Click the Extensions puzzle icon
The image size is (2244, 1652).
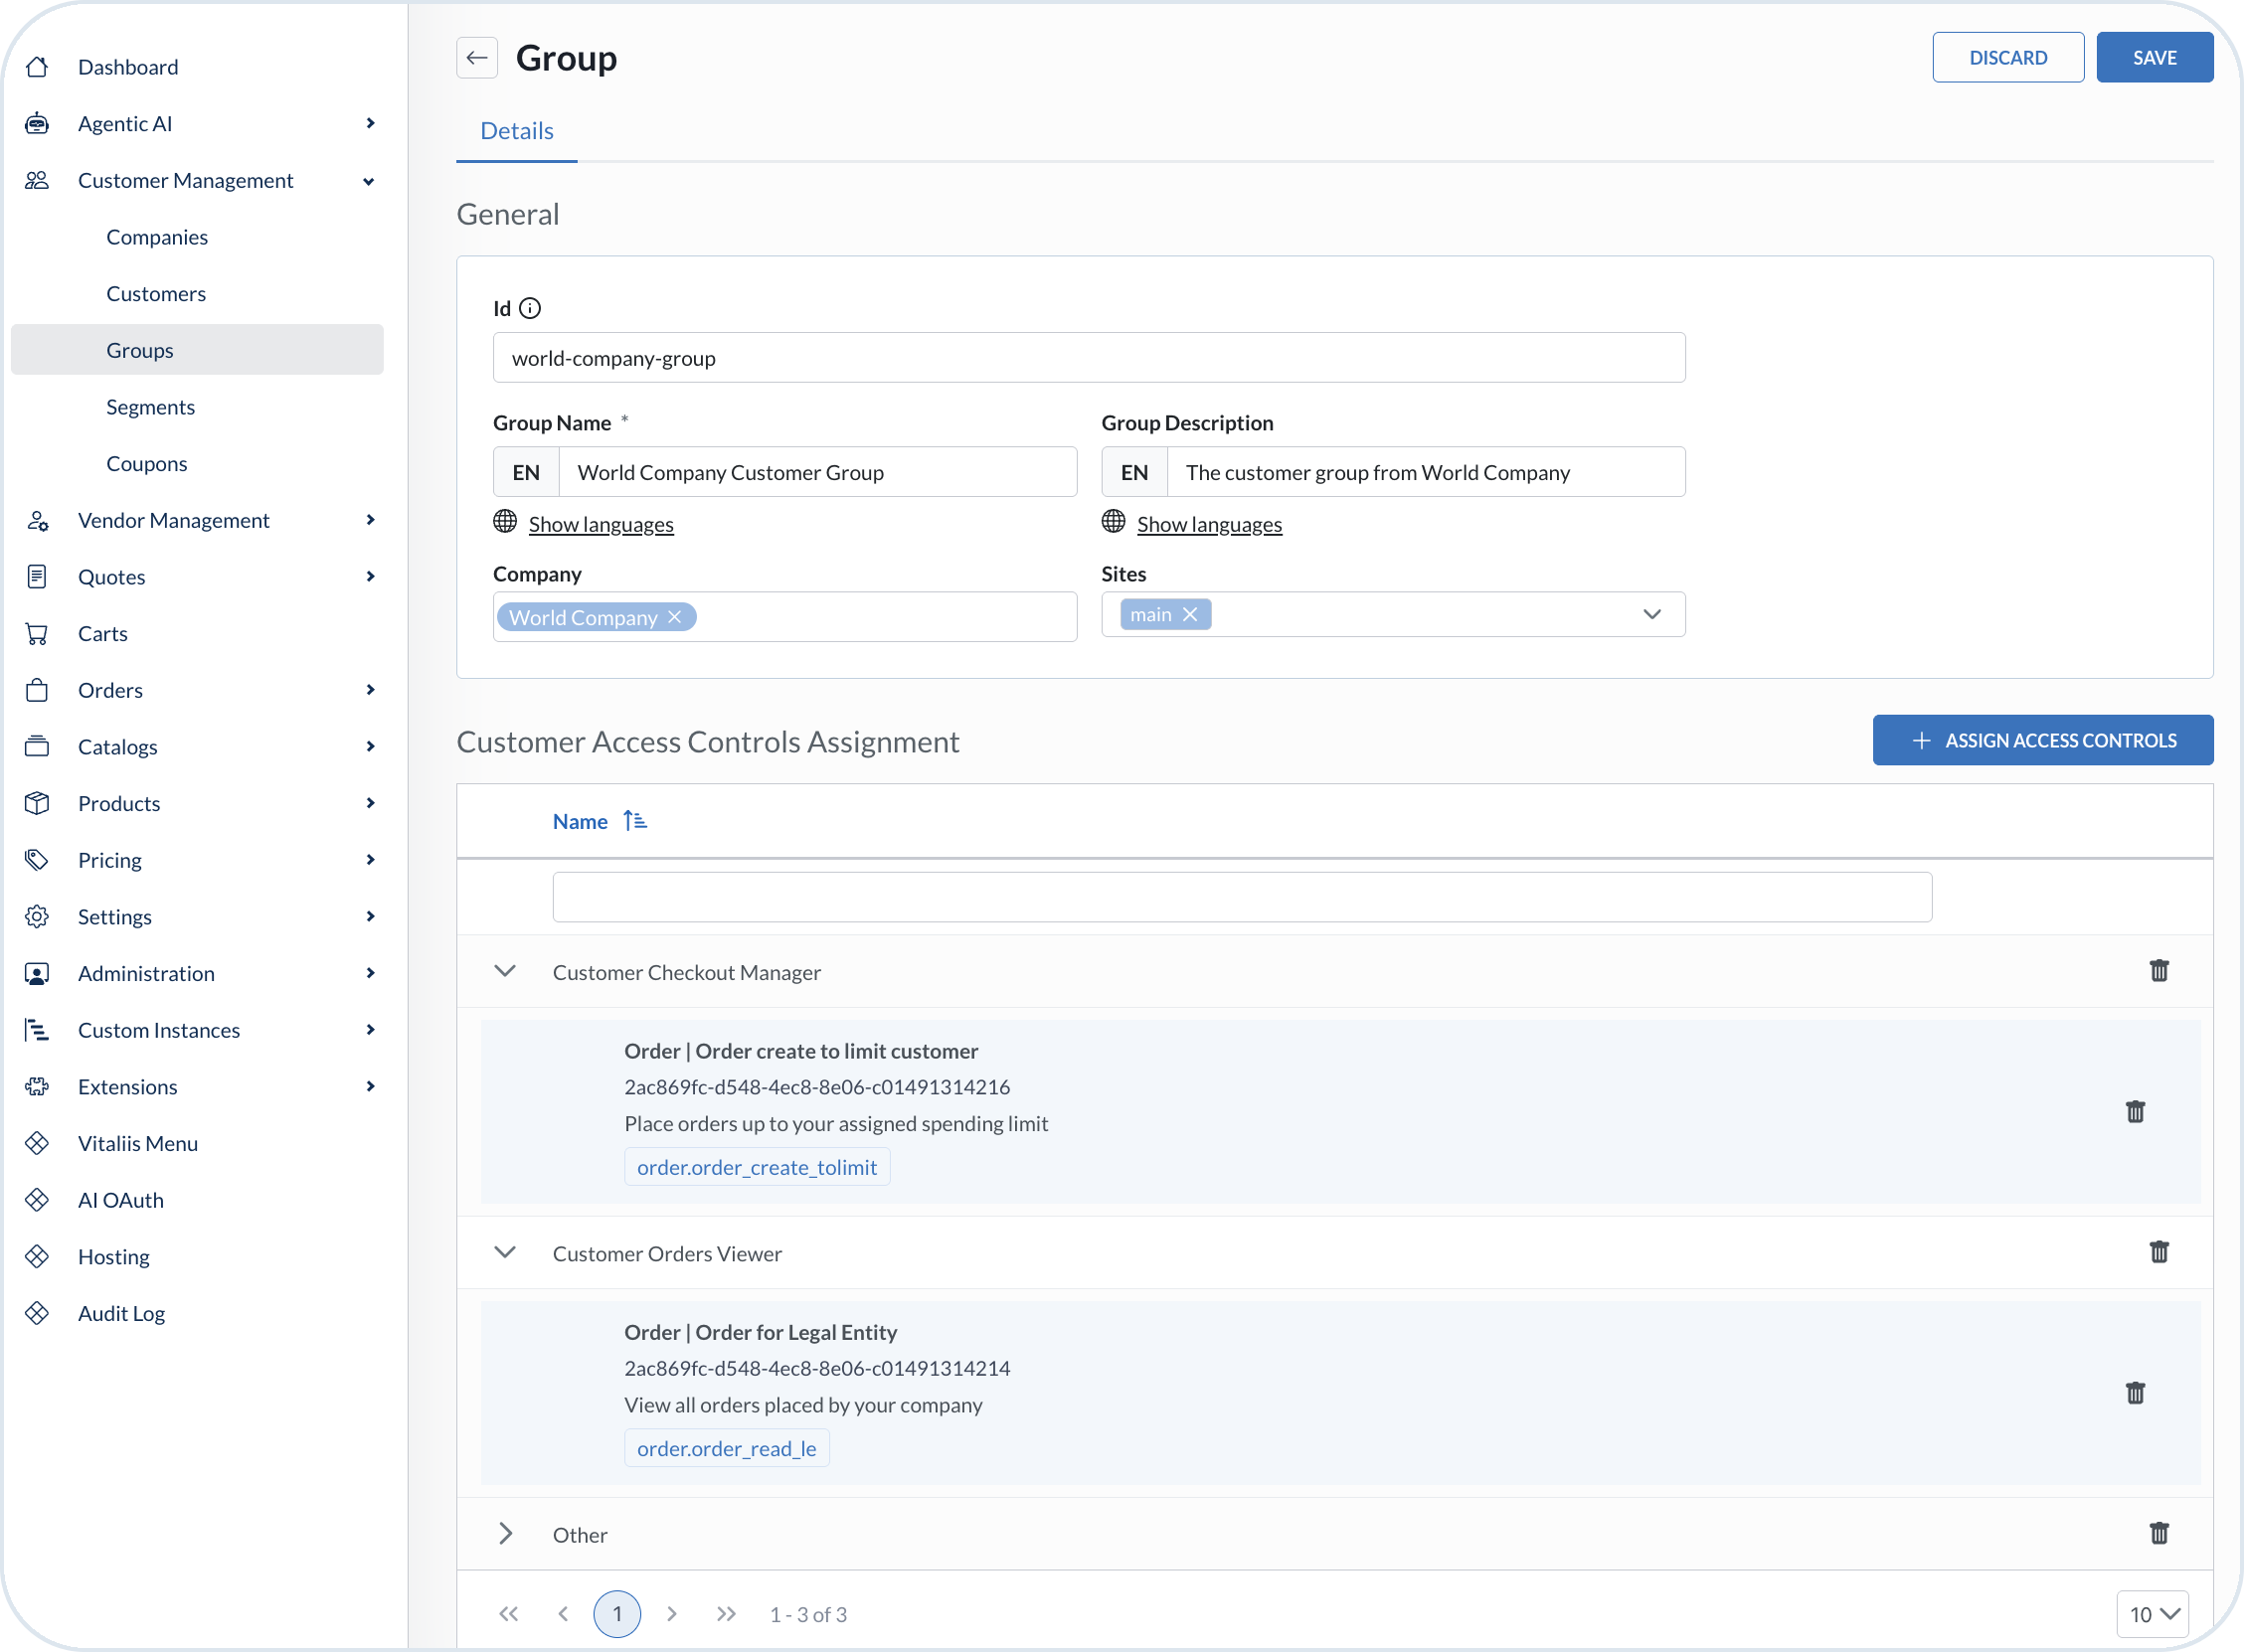(x=37, y=1087)
